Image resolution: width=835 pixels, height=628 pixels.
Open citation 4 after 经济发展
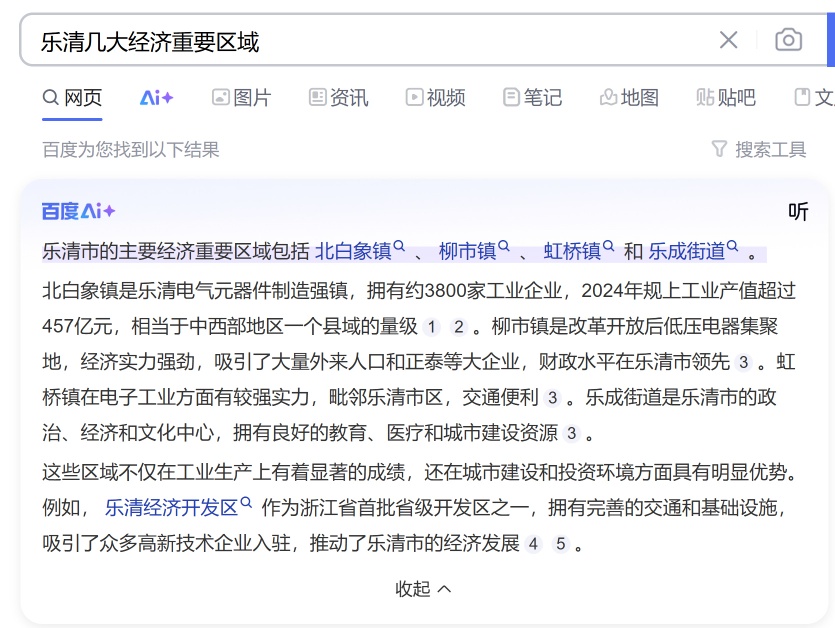click(x=534, y=544)
